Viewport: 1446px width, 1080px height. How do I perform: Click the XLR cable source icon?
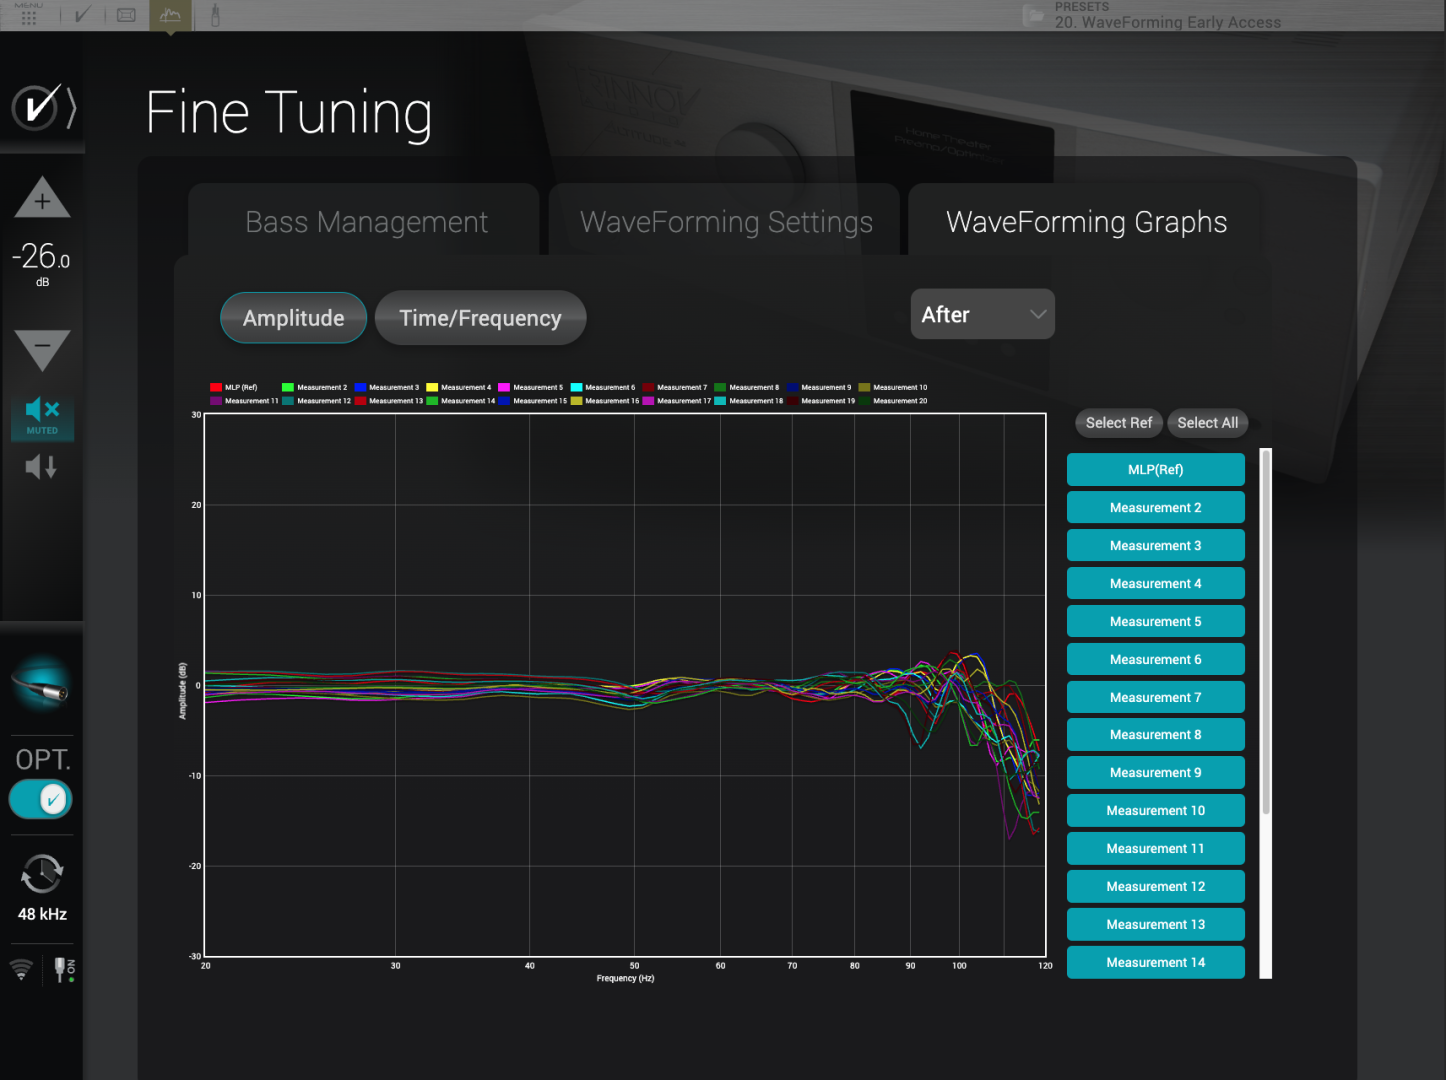point(42,685)
